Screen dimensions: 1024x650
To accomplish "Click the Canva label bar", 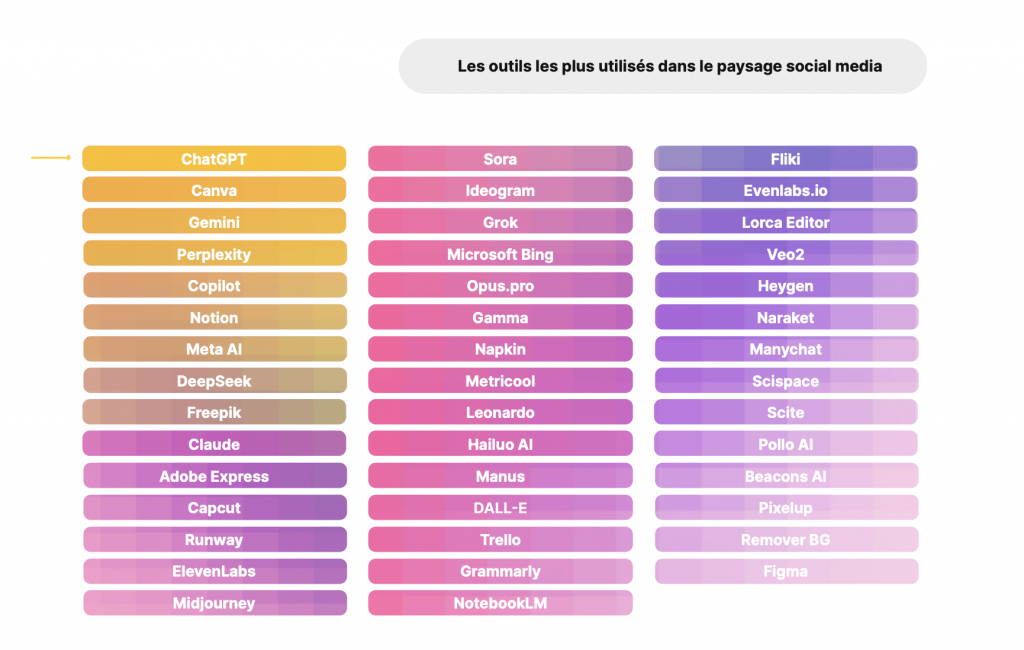I will click(214, 190).
